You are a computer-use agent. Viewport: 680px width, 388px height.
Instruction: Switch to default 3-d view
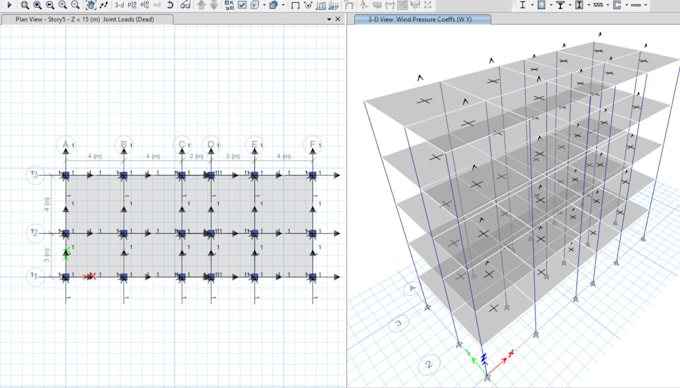[x=119, y=5]
